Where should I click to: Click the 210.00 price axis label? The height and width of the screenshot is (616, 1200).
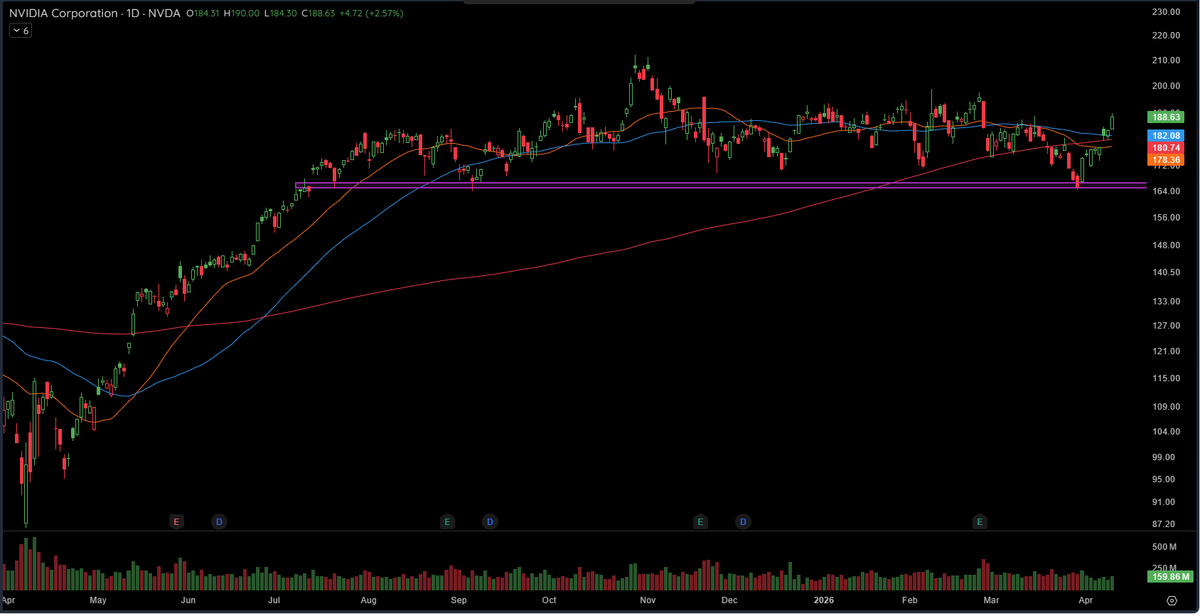1166,60
